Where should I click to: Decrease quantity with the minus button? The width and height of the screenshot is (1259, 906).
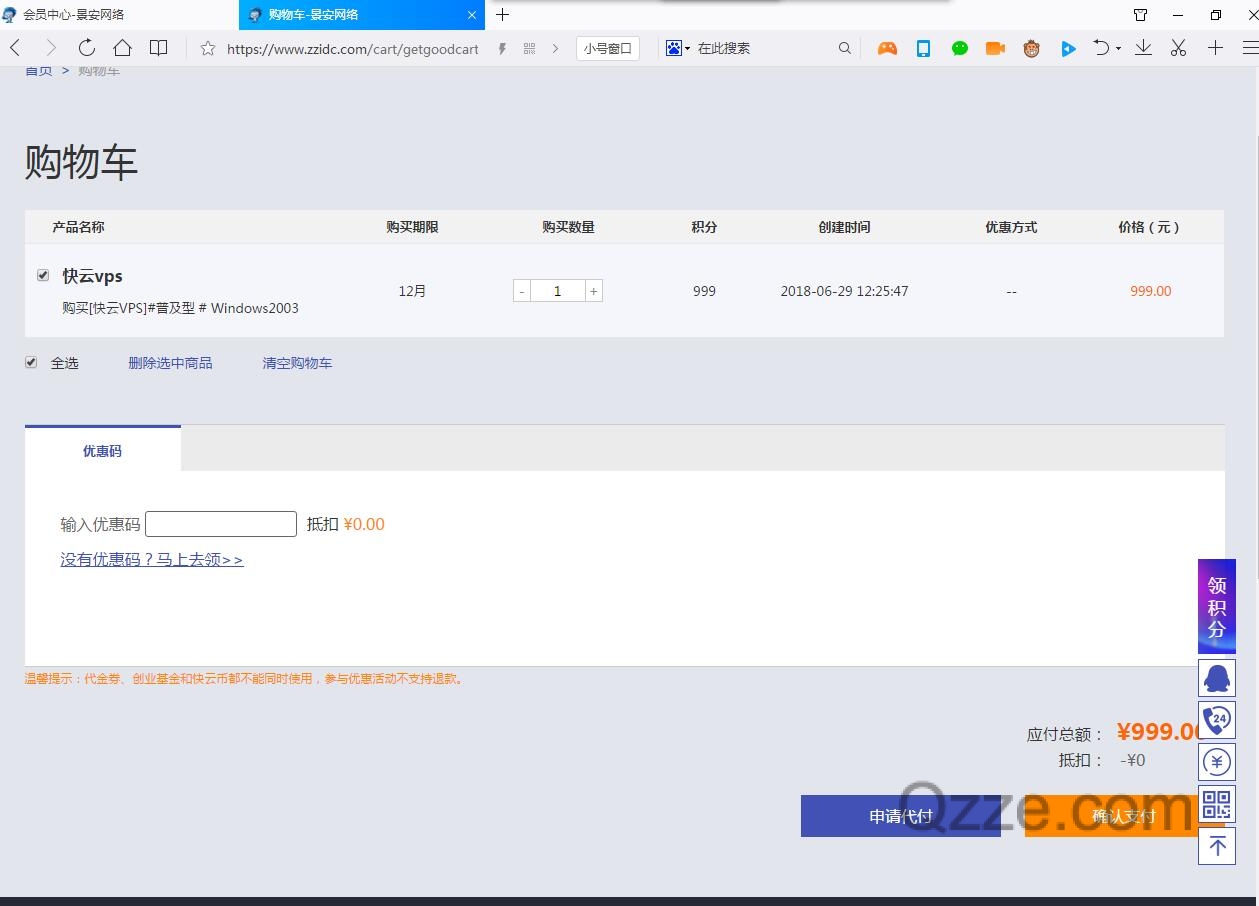tap(522, 291)
